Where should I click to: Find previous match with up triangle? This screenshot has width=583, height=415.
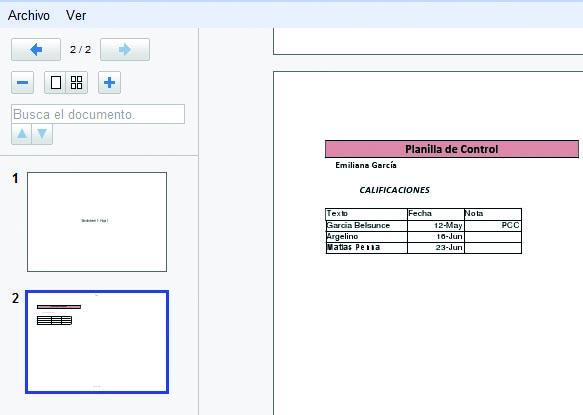(22, 134)
